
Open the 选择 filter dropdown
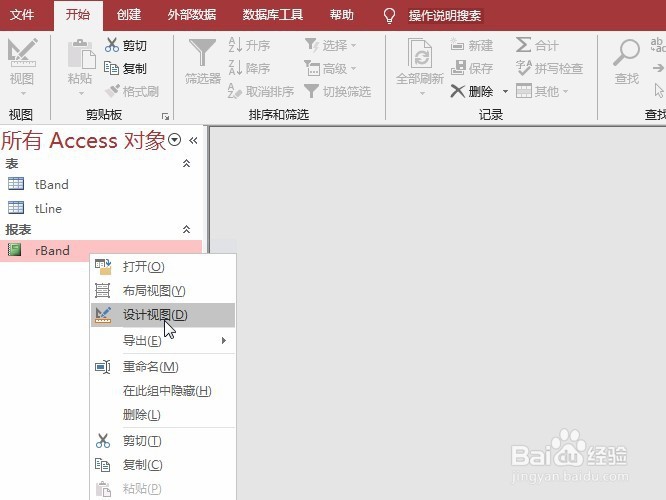point(330,45)
